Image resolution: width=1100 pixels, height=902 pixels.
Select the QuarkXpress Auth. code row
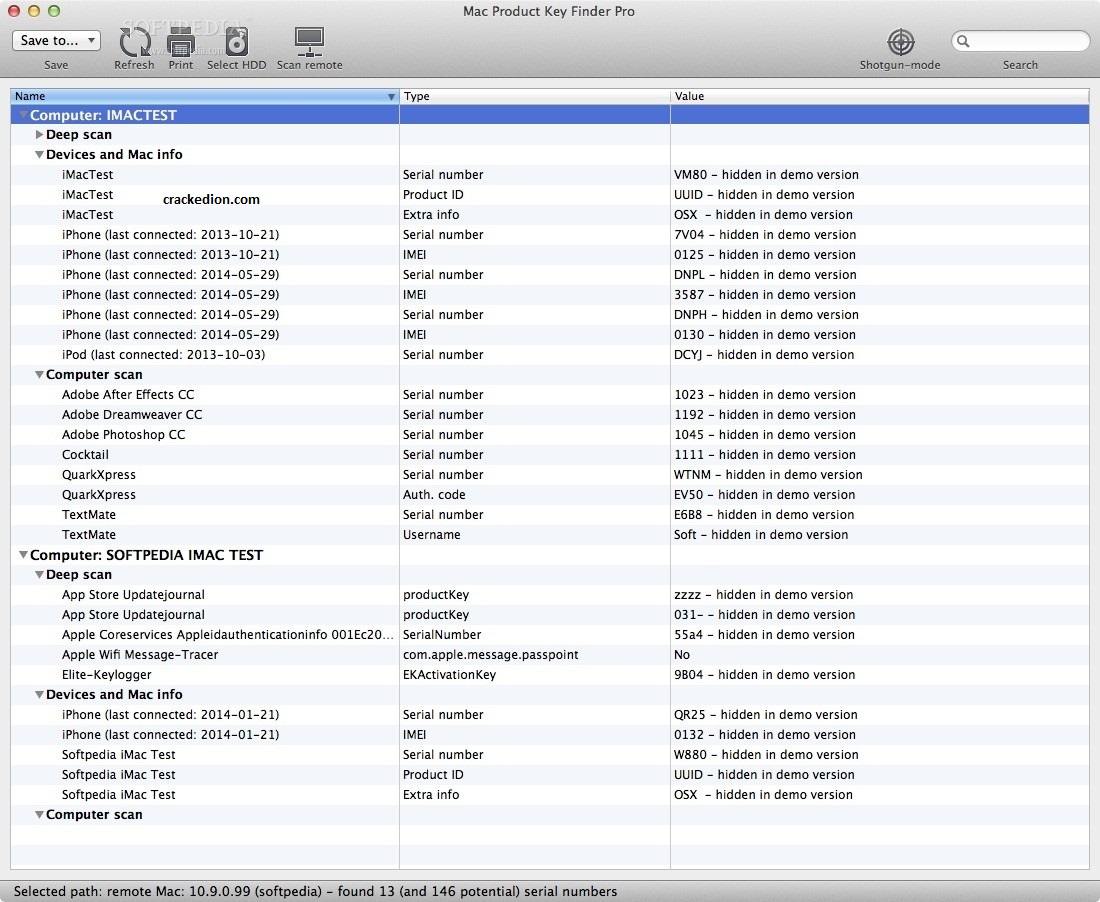pyautogui.click(x=550, y=494)
